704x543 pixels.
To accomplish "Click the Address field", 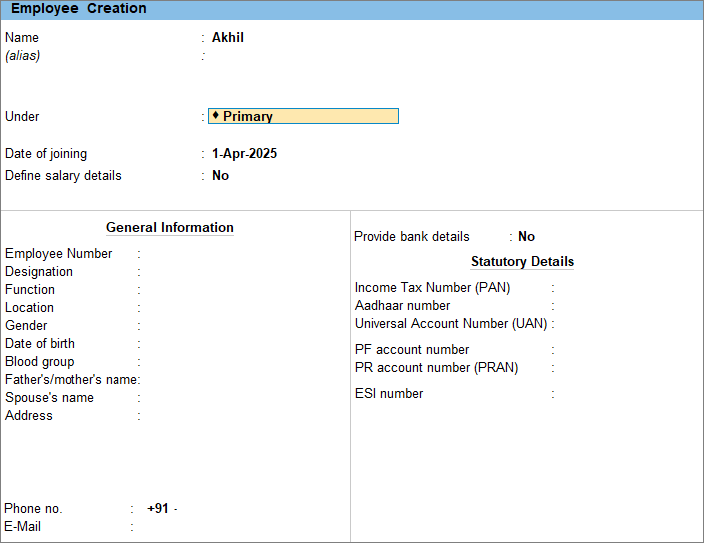I will 200,416.
